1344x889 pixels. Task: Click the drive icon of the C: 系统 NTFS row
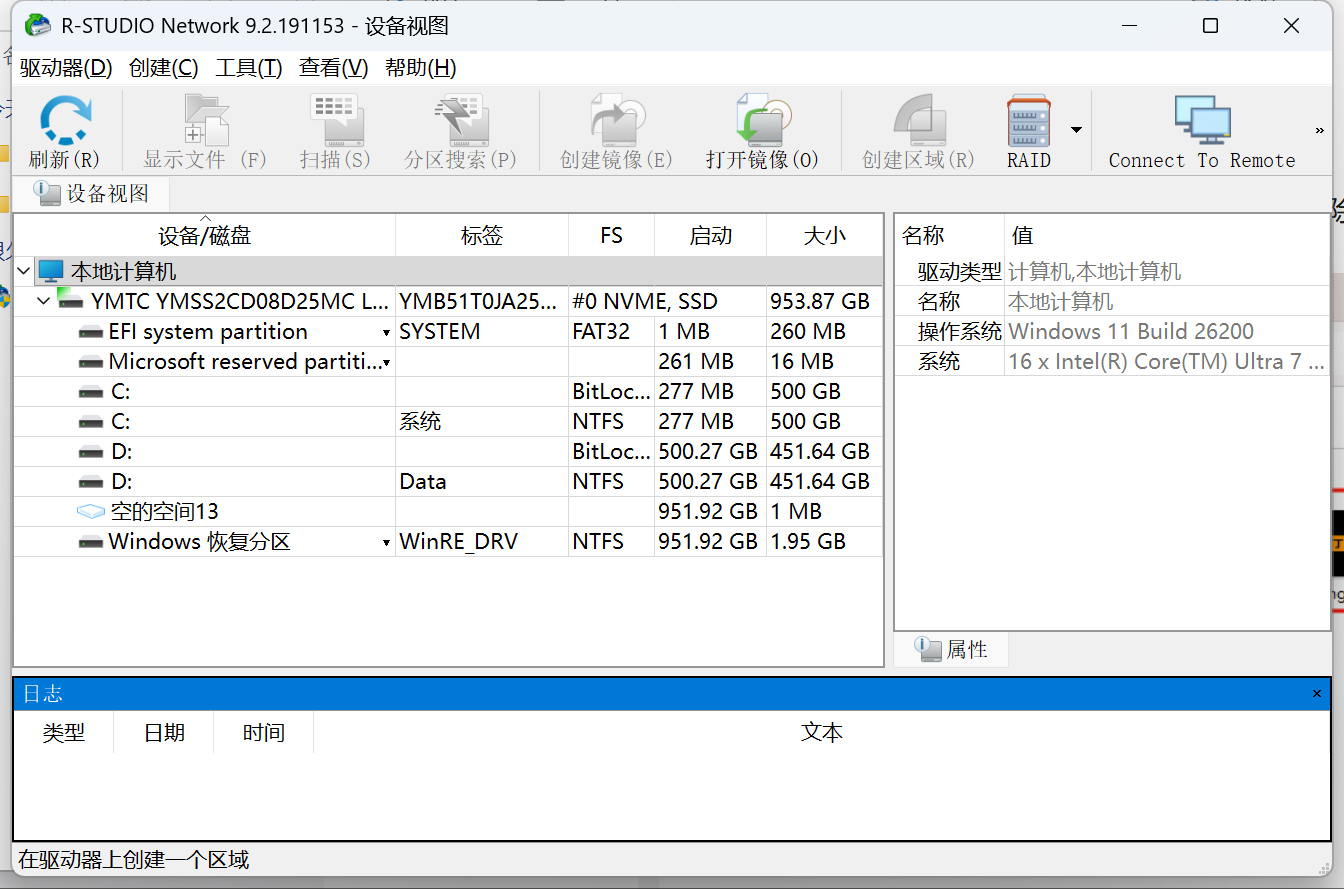tap(91, 422)
